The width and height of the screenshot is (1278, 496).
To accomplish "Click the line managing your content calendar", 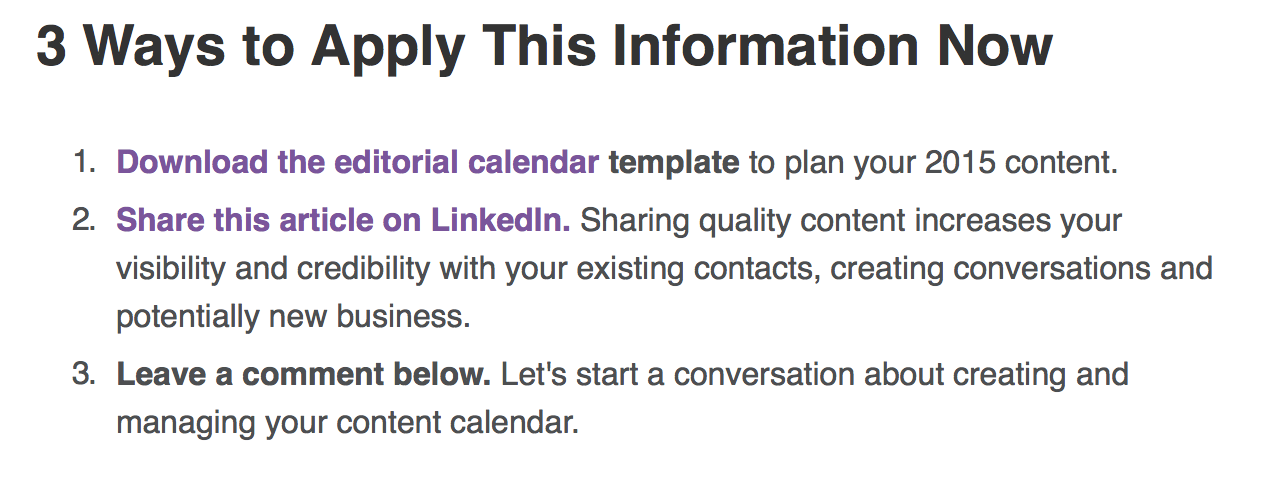I will 348,423.
